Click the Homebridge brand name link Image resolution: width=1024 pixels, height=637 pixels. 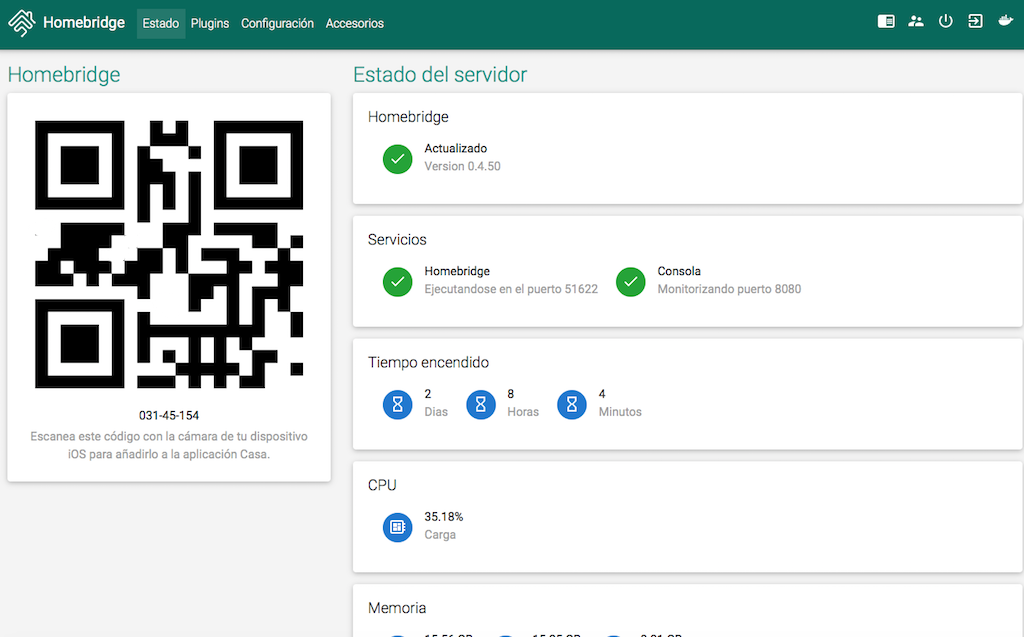(83, 23)
